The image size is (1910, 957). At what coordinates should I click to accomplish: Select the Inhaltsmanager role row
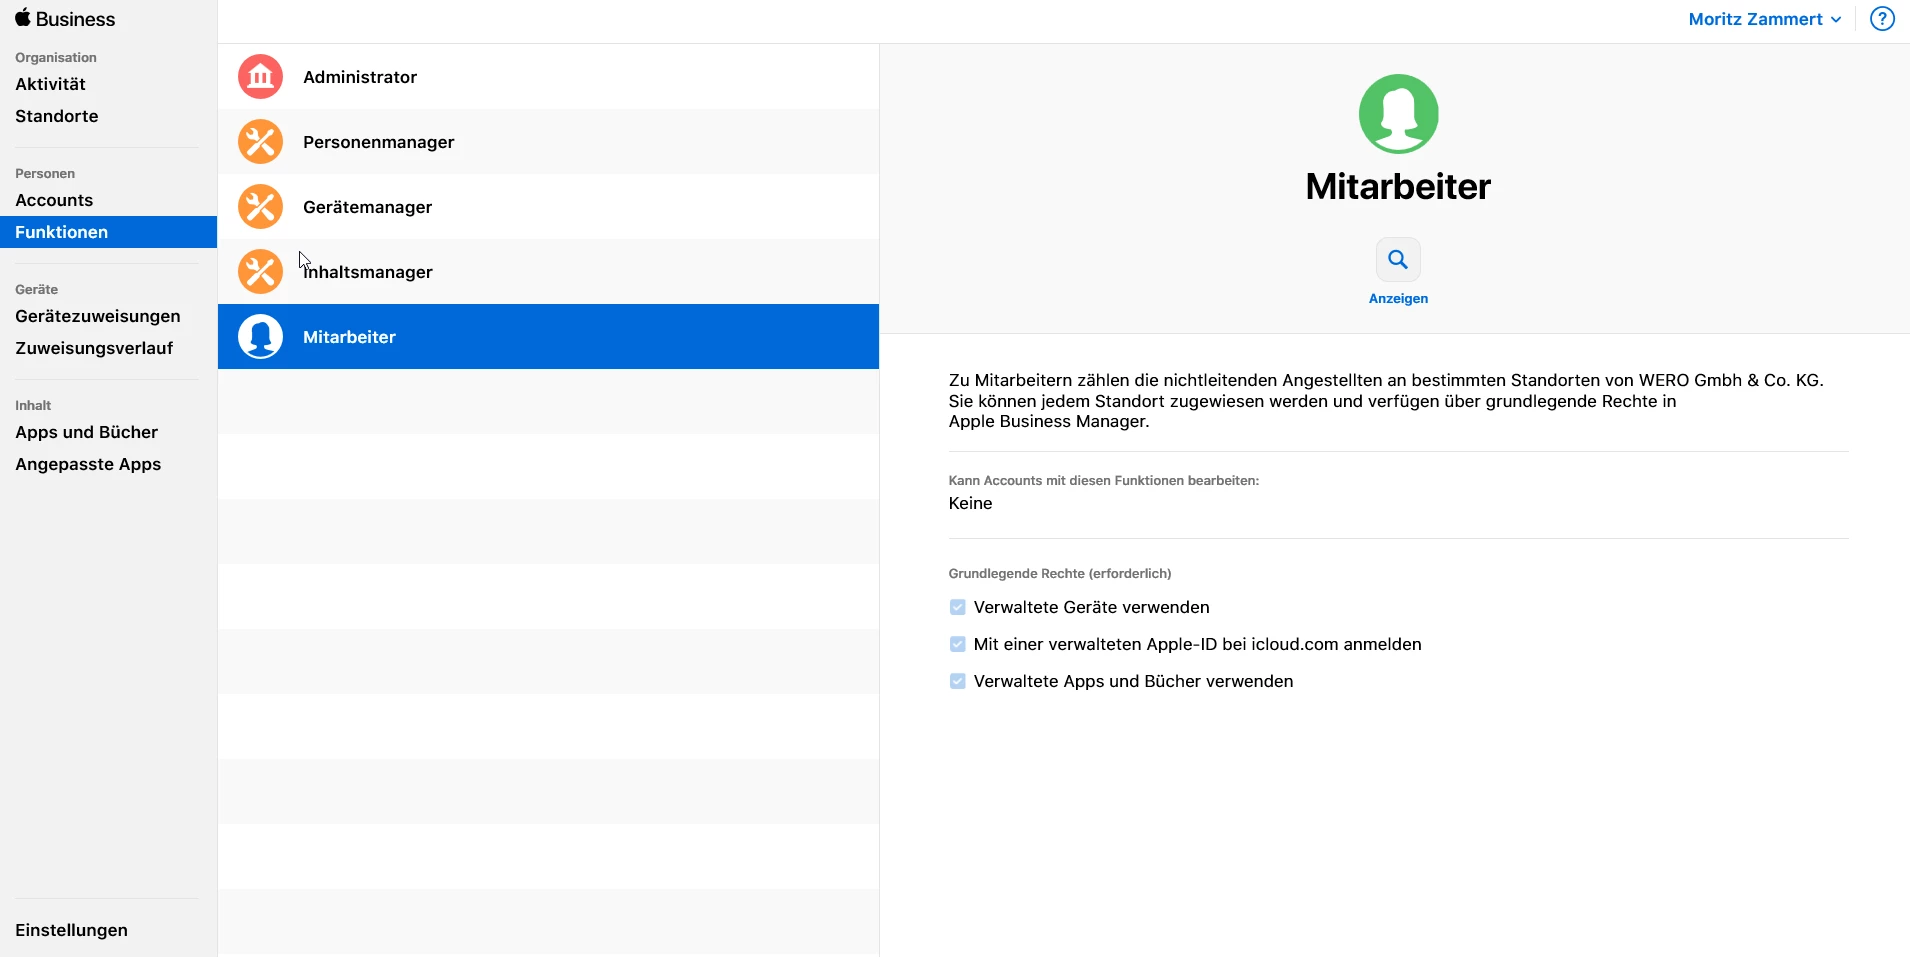click(x=548, y=272)
